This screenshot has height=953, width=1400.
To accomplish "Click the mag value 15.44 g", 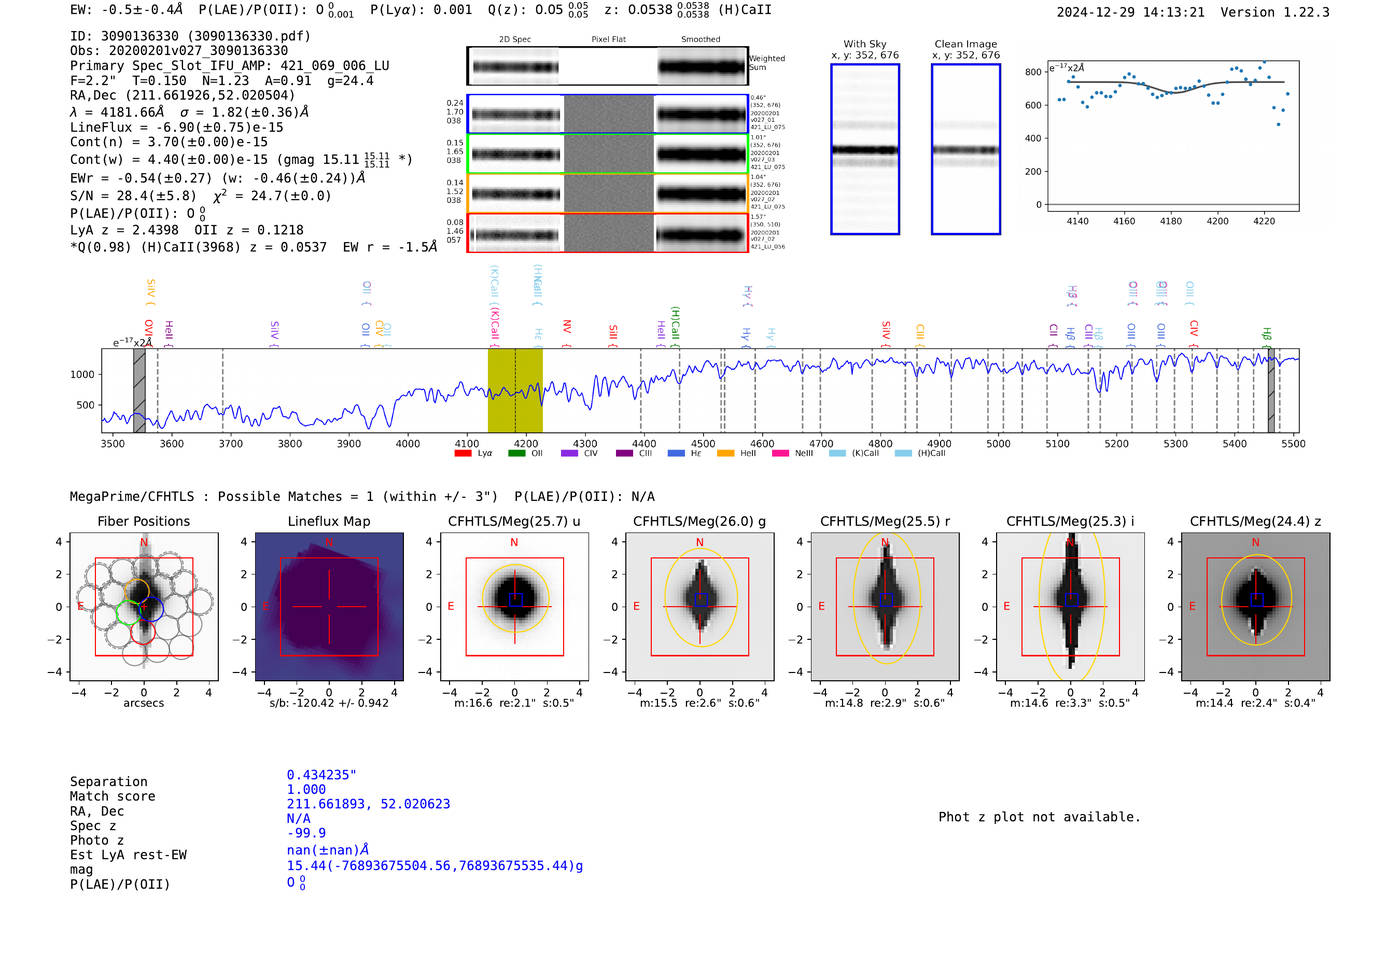I will coord(435,866).
